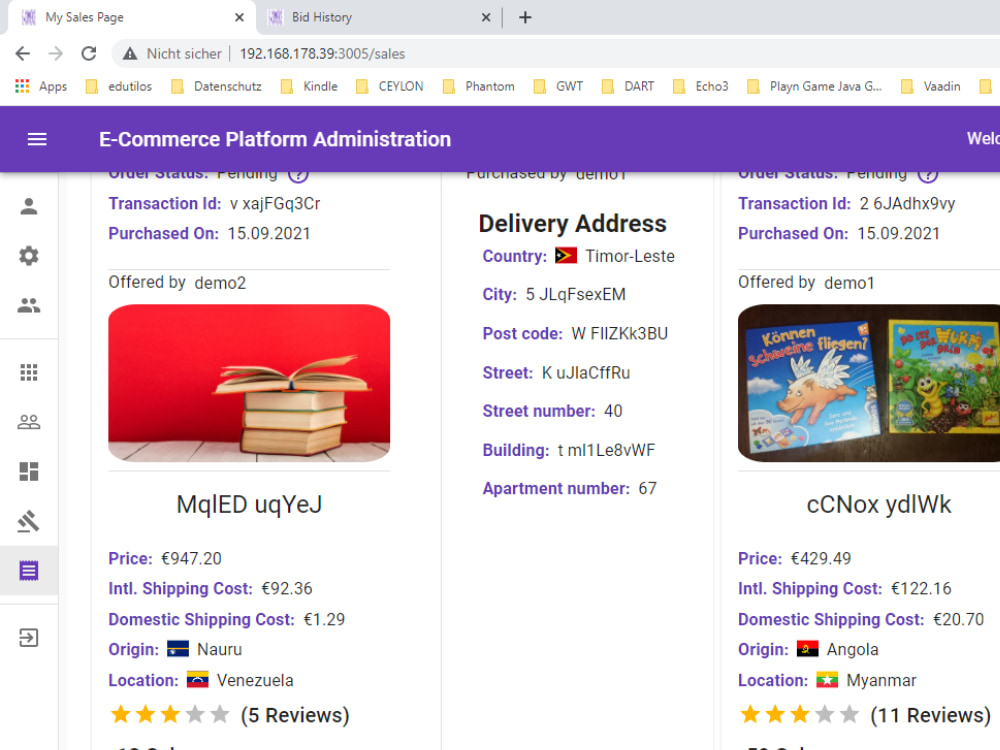The height and width of the screenshot is (750, 1000).
Task: Reload the page with refresh button
Action: point(89,54)
